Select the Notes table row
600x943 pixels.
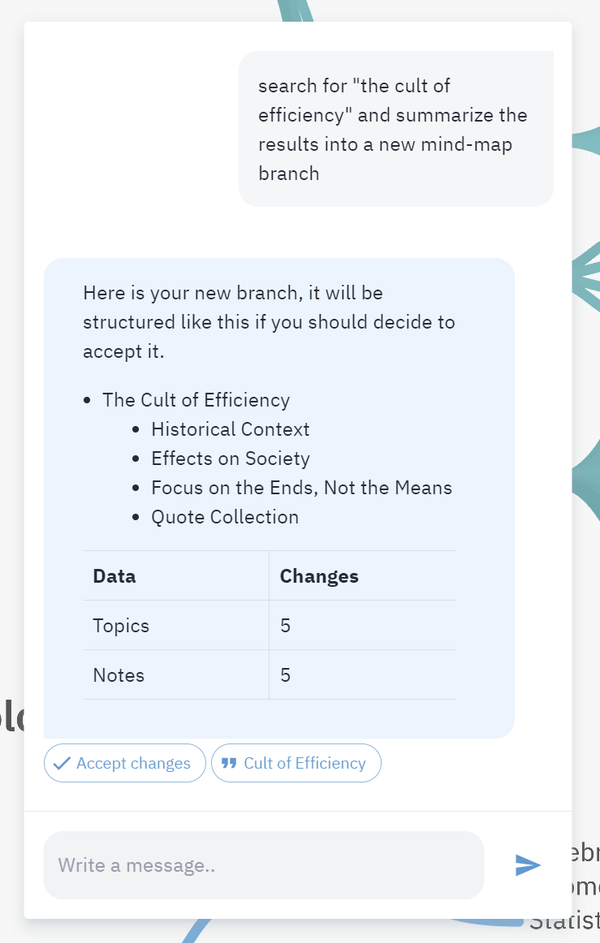click(118, 675)
